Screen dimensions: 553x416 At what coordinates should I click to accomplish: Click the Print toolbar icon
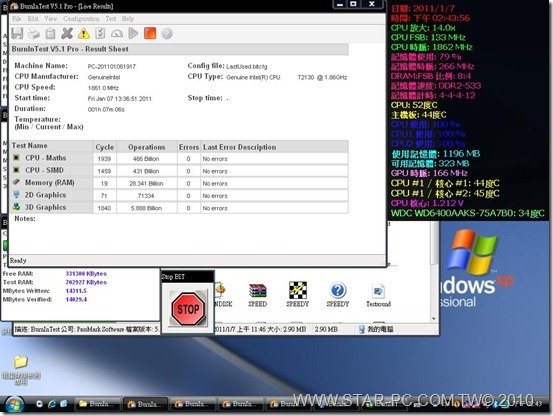pos(34,33)
